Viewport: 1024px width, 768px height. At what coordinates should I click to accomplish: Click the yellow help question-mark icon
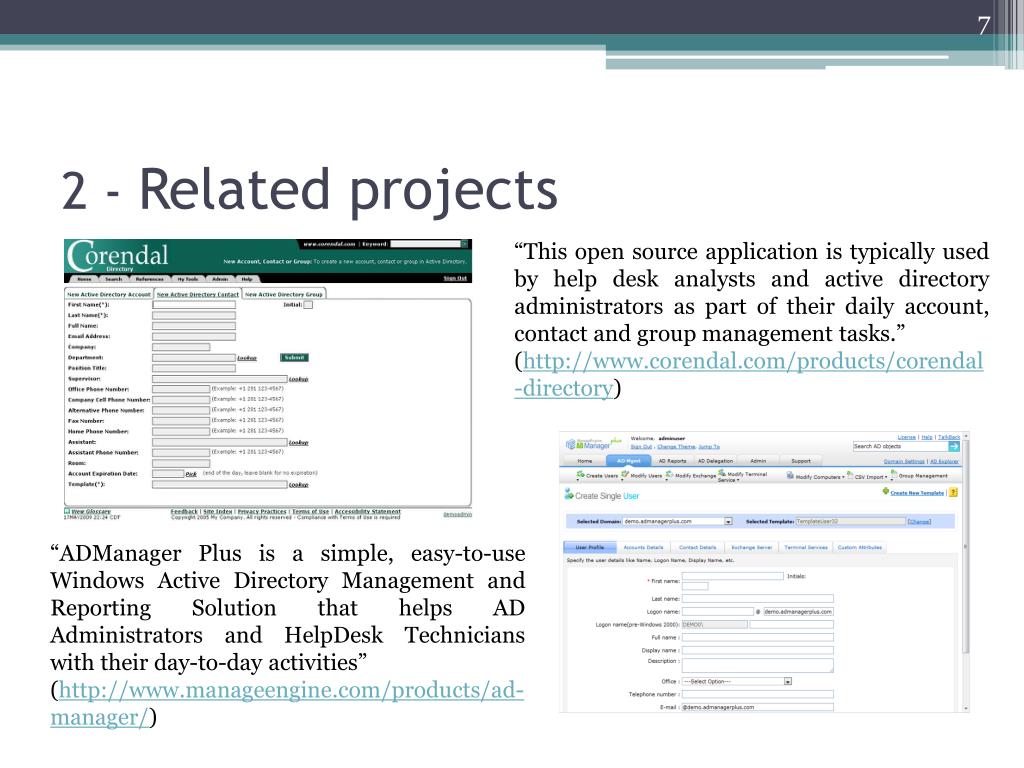[953, 492]
